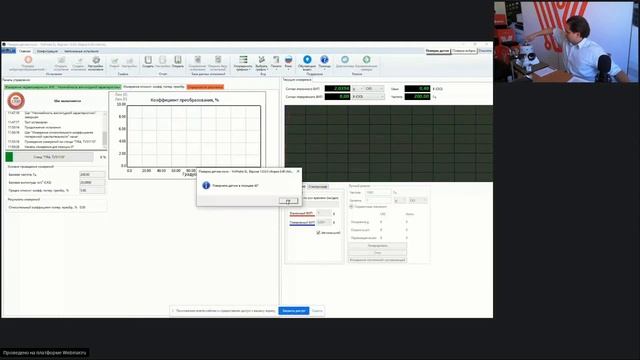Click the red Эталонный ВИП line swatch

[302, 214]
